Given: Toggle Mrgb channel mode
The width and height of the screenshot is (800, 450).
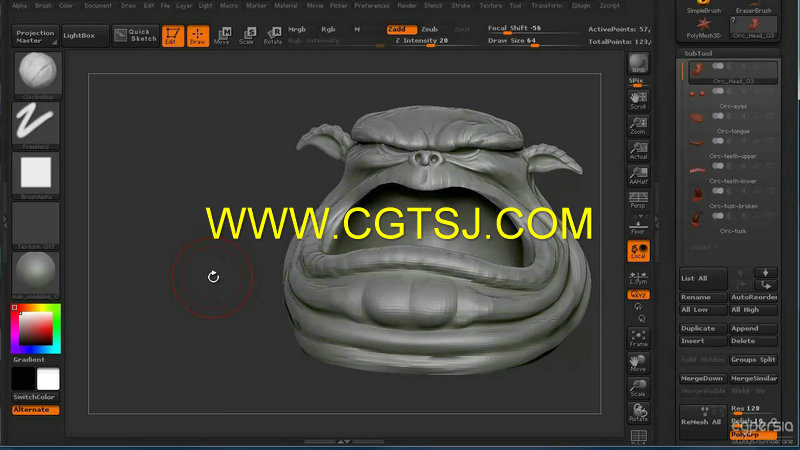Looking at the screenshot, I should pyautogui.click(x=297, y=29).
